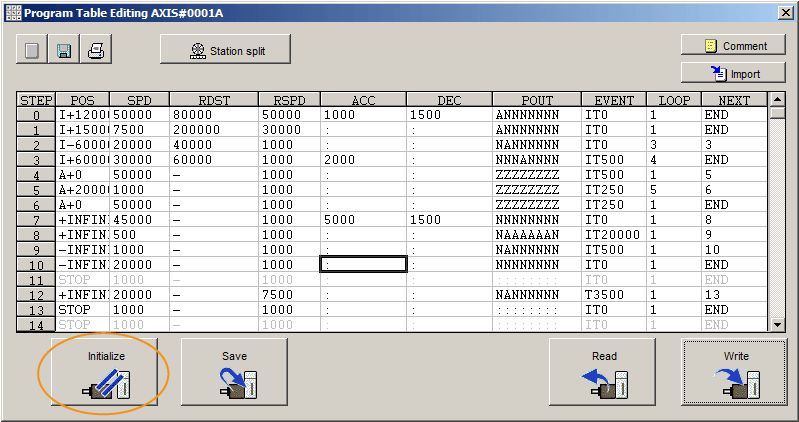Click the POUT cell showing NAAAAAAN

536,235
